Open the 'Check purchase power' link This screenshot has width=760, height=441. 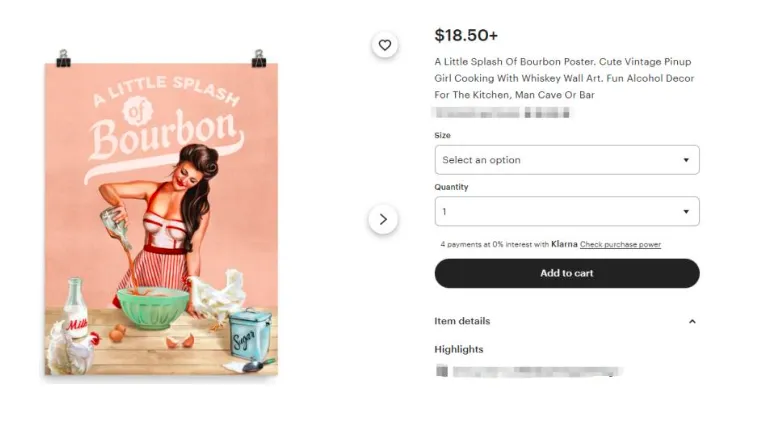click(620, 244)
